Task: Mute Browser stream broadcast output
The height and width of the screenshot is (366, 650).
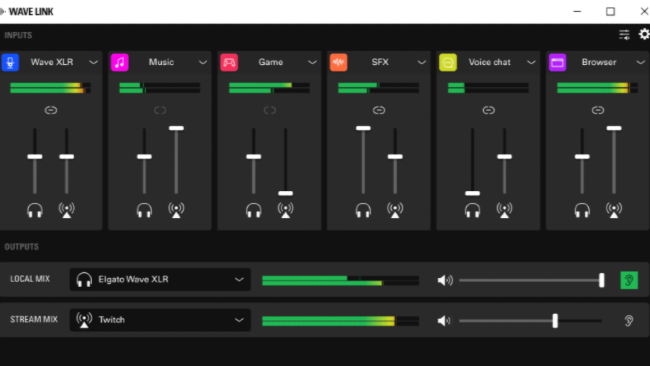Action: (x=614, y=210)
